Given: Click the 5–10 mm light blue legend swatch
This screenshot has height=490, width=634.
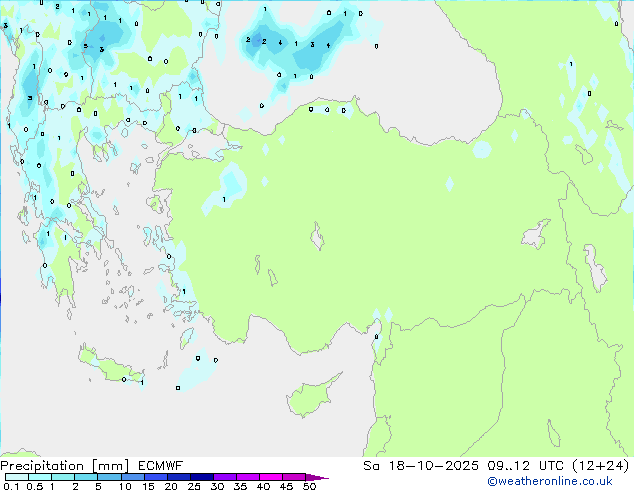Looking at the screenshot, I should pyautogui.click(x=109, y=477).
